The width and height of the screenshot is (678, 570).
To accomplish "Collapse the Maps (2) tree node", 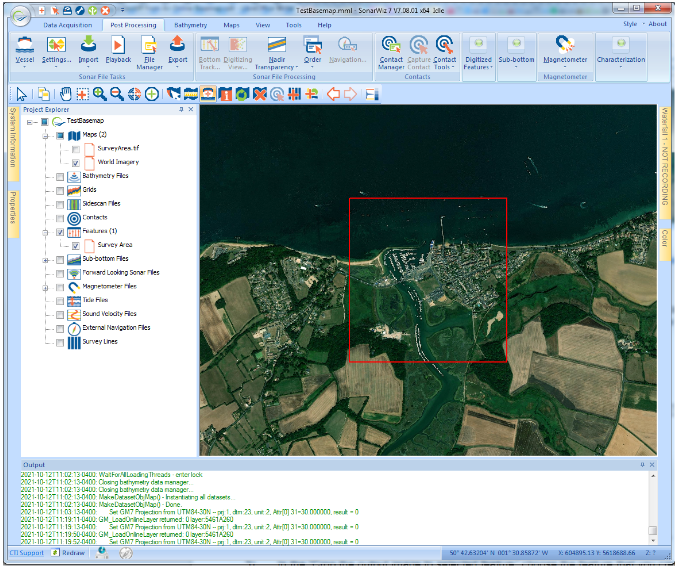I will [46, 134].
